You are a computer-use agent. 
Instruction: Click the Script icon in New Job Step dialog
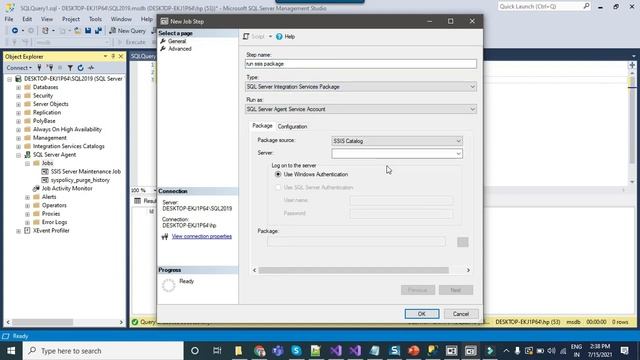click(x=246, y=37)
